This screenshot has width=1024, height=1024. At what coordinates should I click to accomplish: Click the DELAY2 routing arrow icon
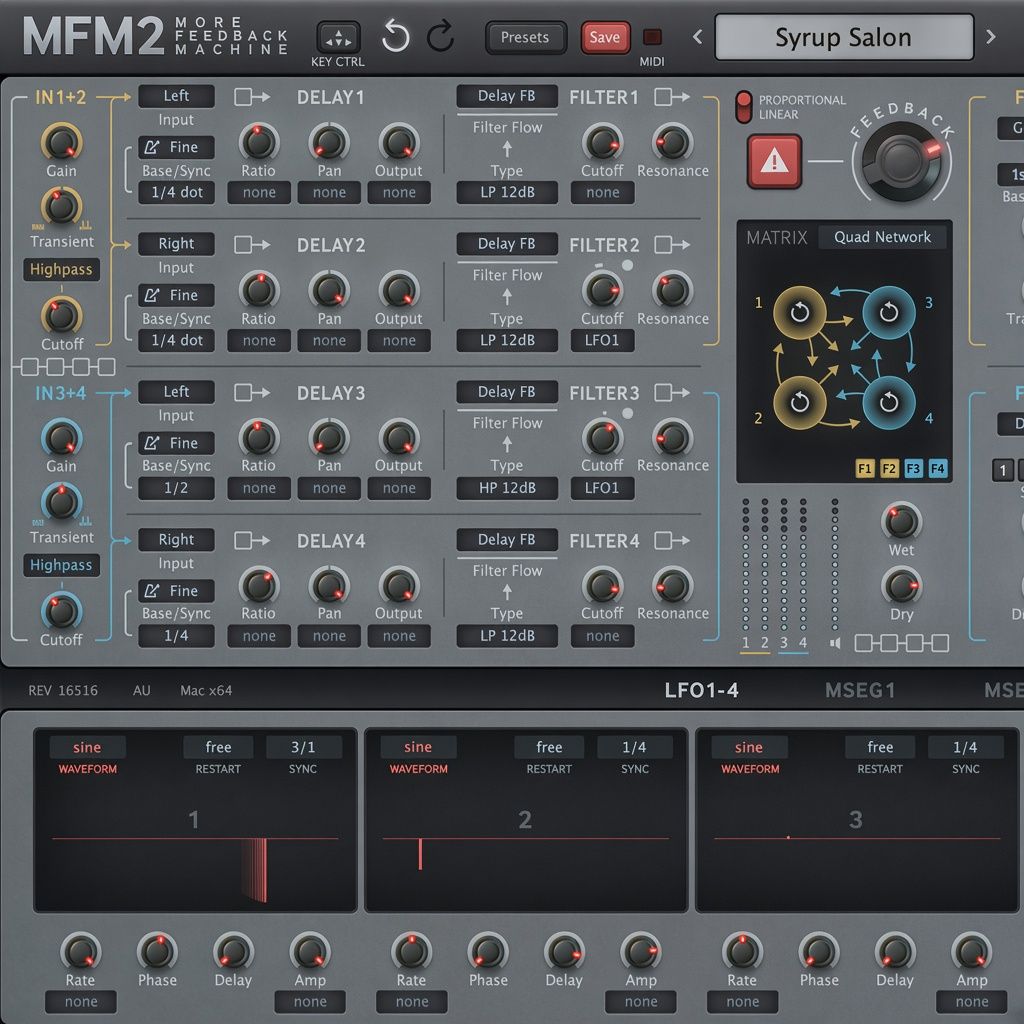point(252,245)
